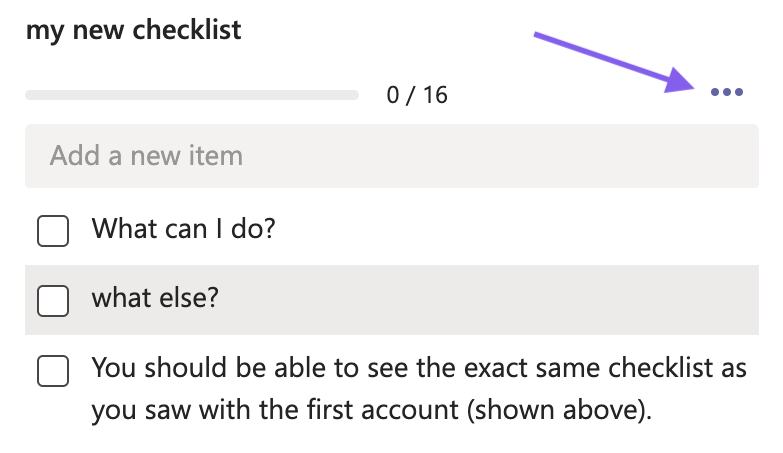Focus the "Add a new item" field
The image size is (783, 453).
[x=391, y=156]
